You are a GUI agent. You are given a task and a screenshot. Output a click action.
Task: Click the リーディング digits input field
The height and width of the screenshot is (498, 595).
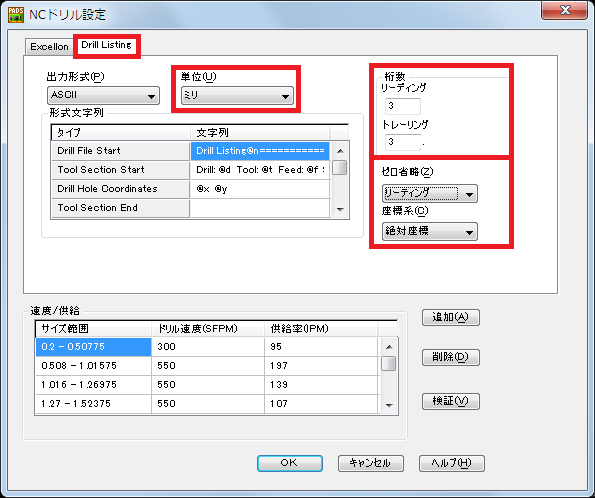403,106
